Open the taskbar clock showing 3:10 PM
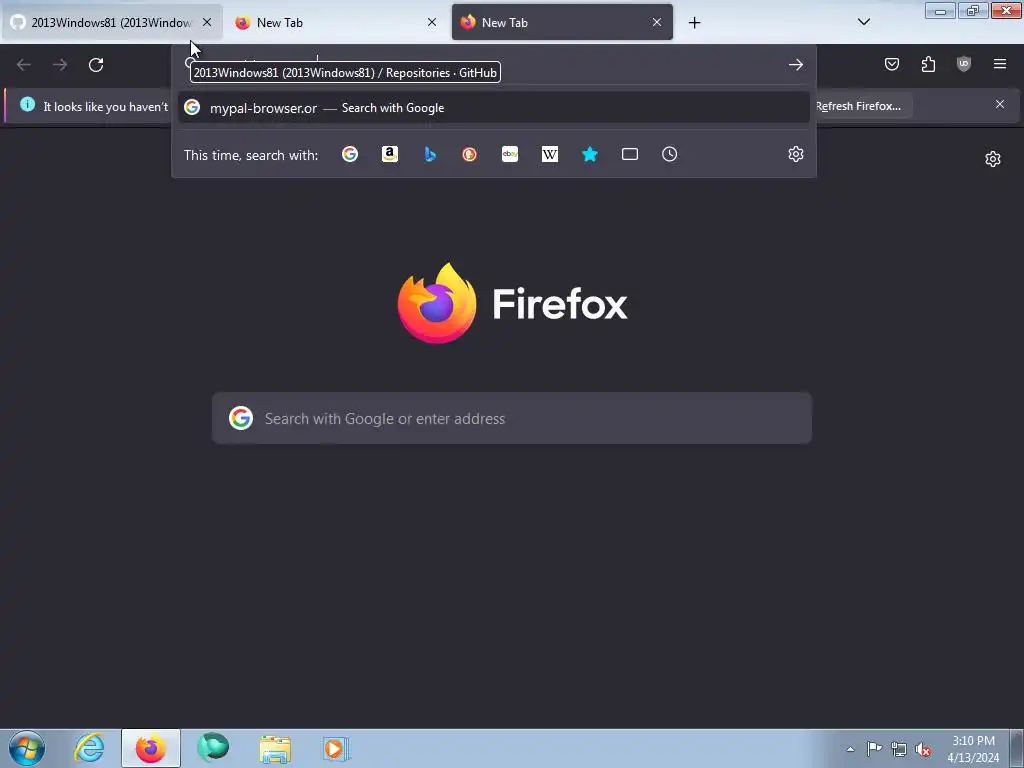 tap(973, 749)
